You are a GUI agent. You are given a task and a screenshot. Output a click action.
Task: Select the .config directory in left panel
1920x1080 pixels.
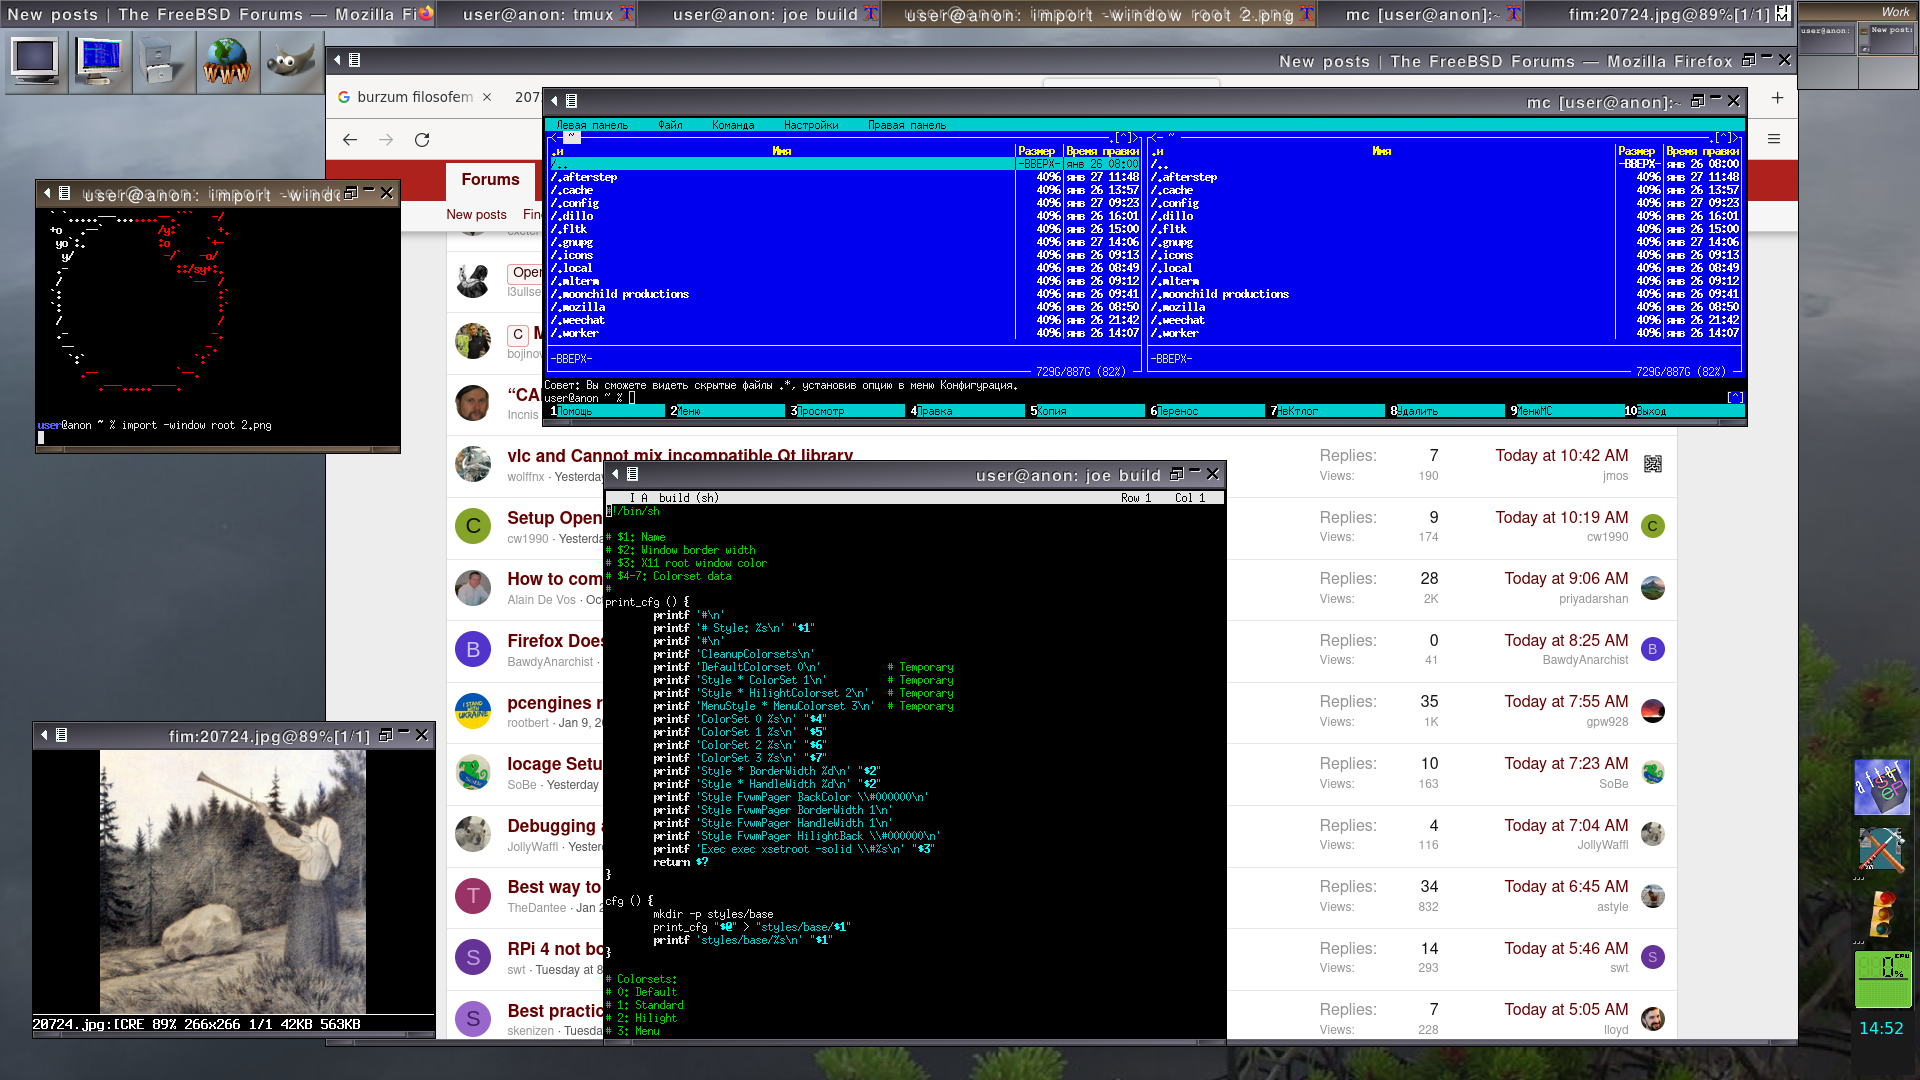click(x=575, y=203)
